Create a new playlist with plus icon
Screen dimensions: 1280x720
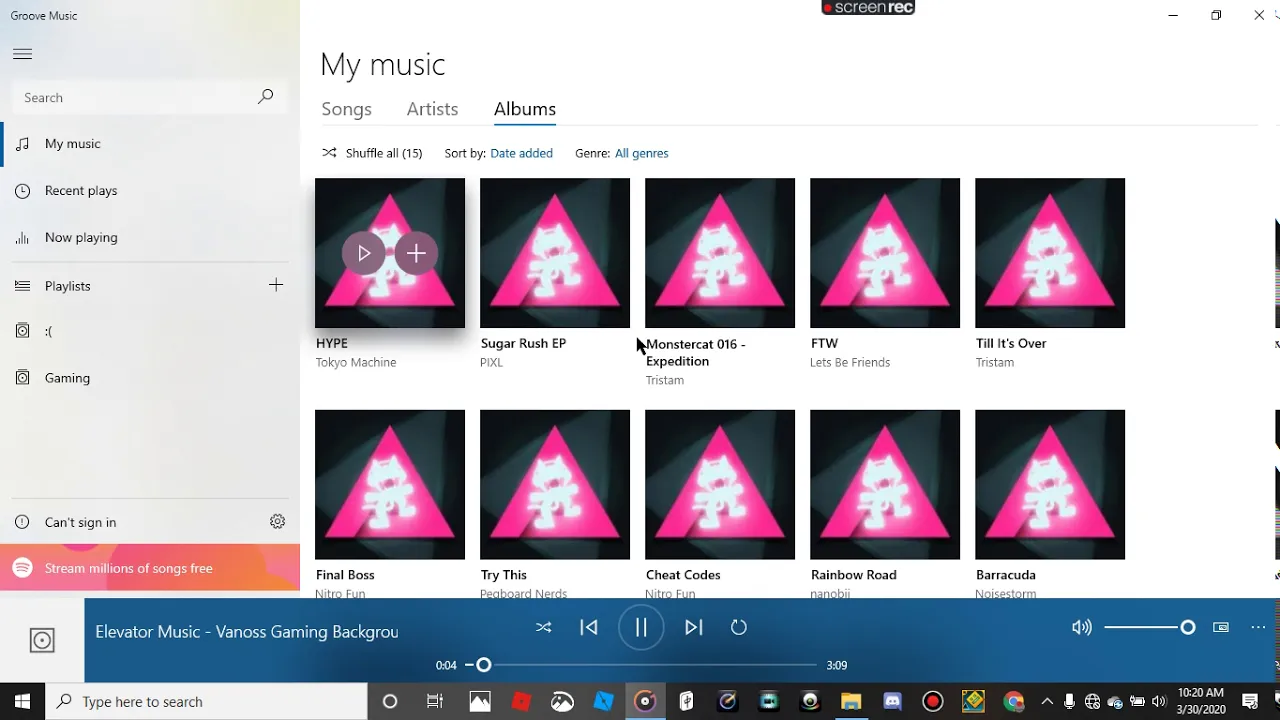(x=276, y=285)
